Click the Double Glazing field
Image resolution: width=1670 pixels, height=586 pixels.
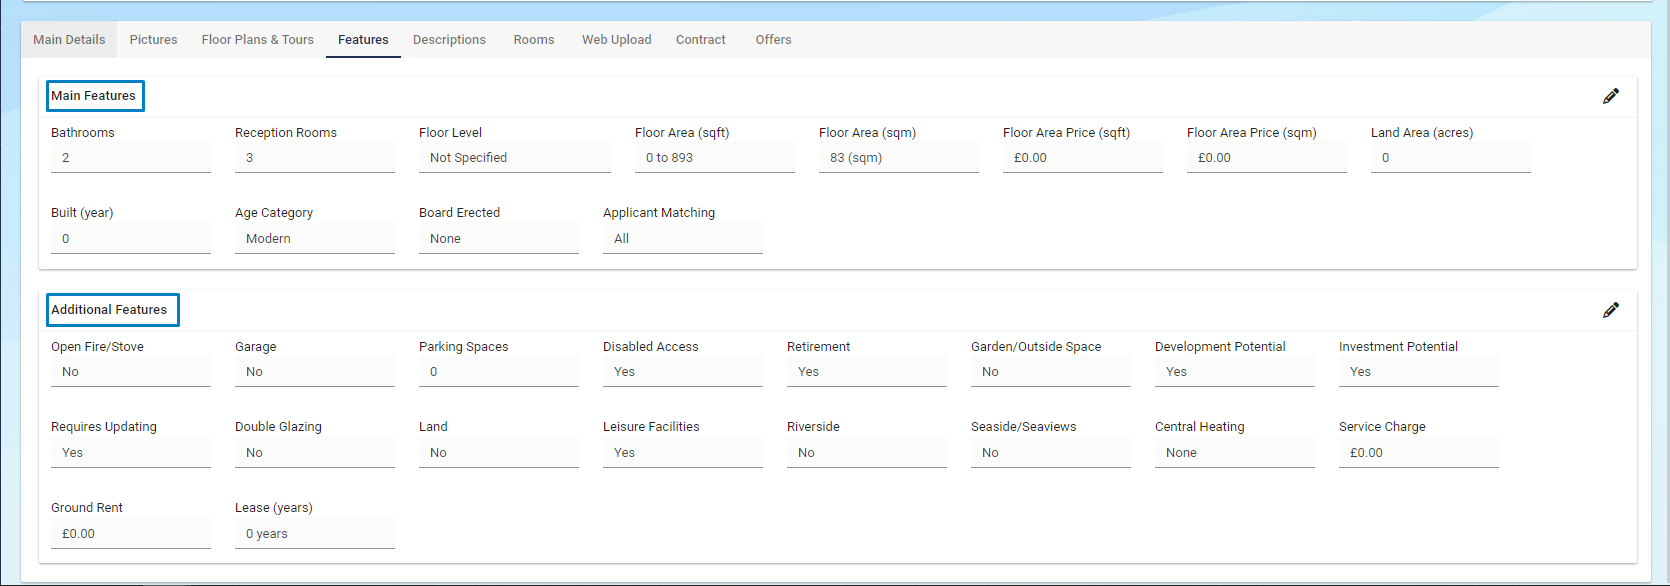click(x=315, y=453)
